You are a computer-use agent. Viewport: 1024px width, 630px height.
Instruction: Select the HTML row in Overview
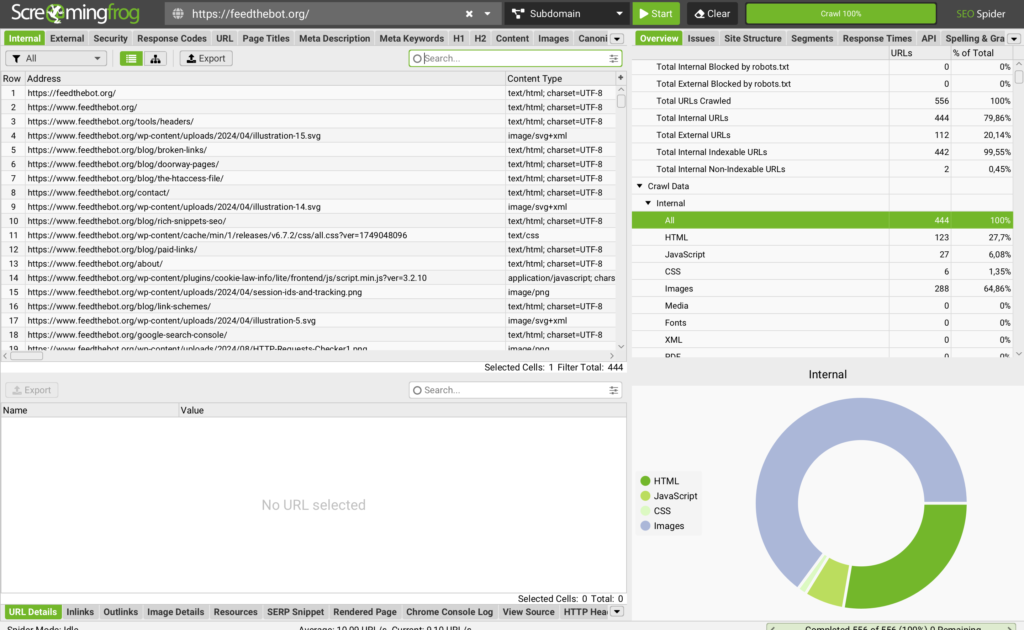tap(822, 238)
